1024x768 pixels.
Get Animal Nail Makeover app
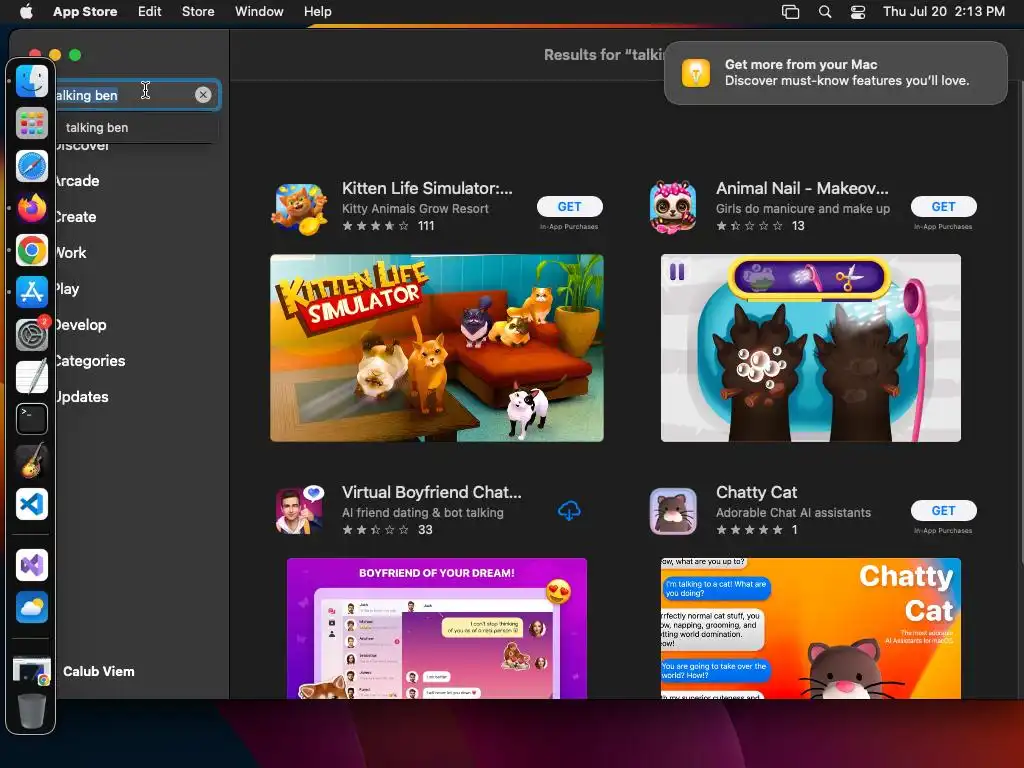pos(944,206)
